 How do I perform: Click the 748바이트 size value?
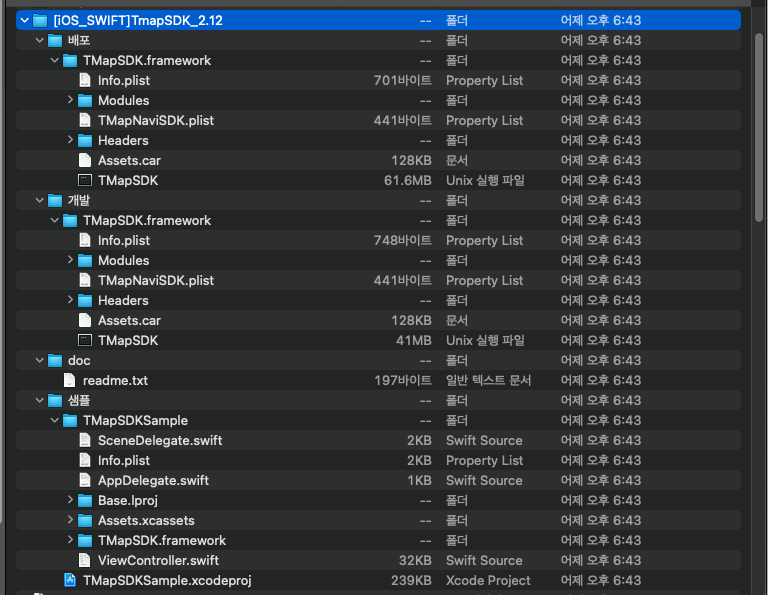403,240
